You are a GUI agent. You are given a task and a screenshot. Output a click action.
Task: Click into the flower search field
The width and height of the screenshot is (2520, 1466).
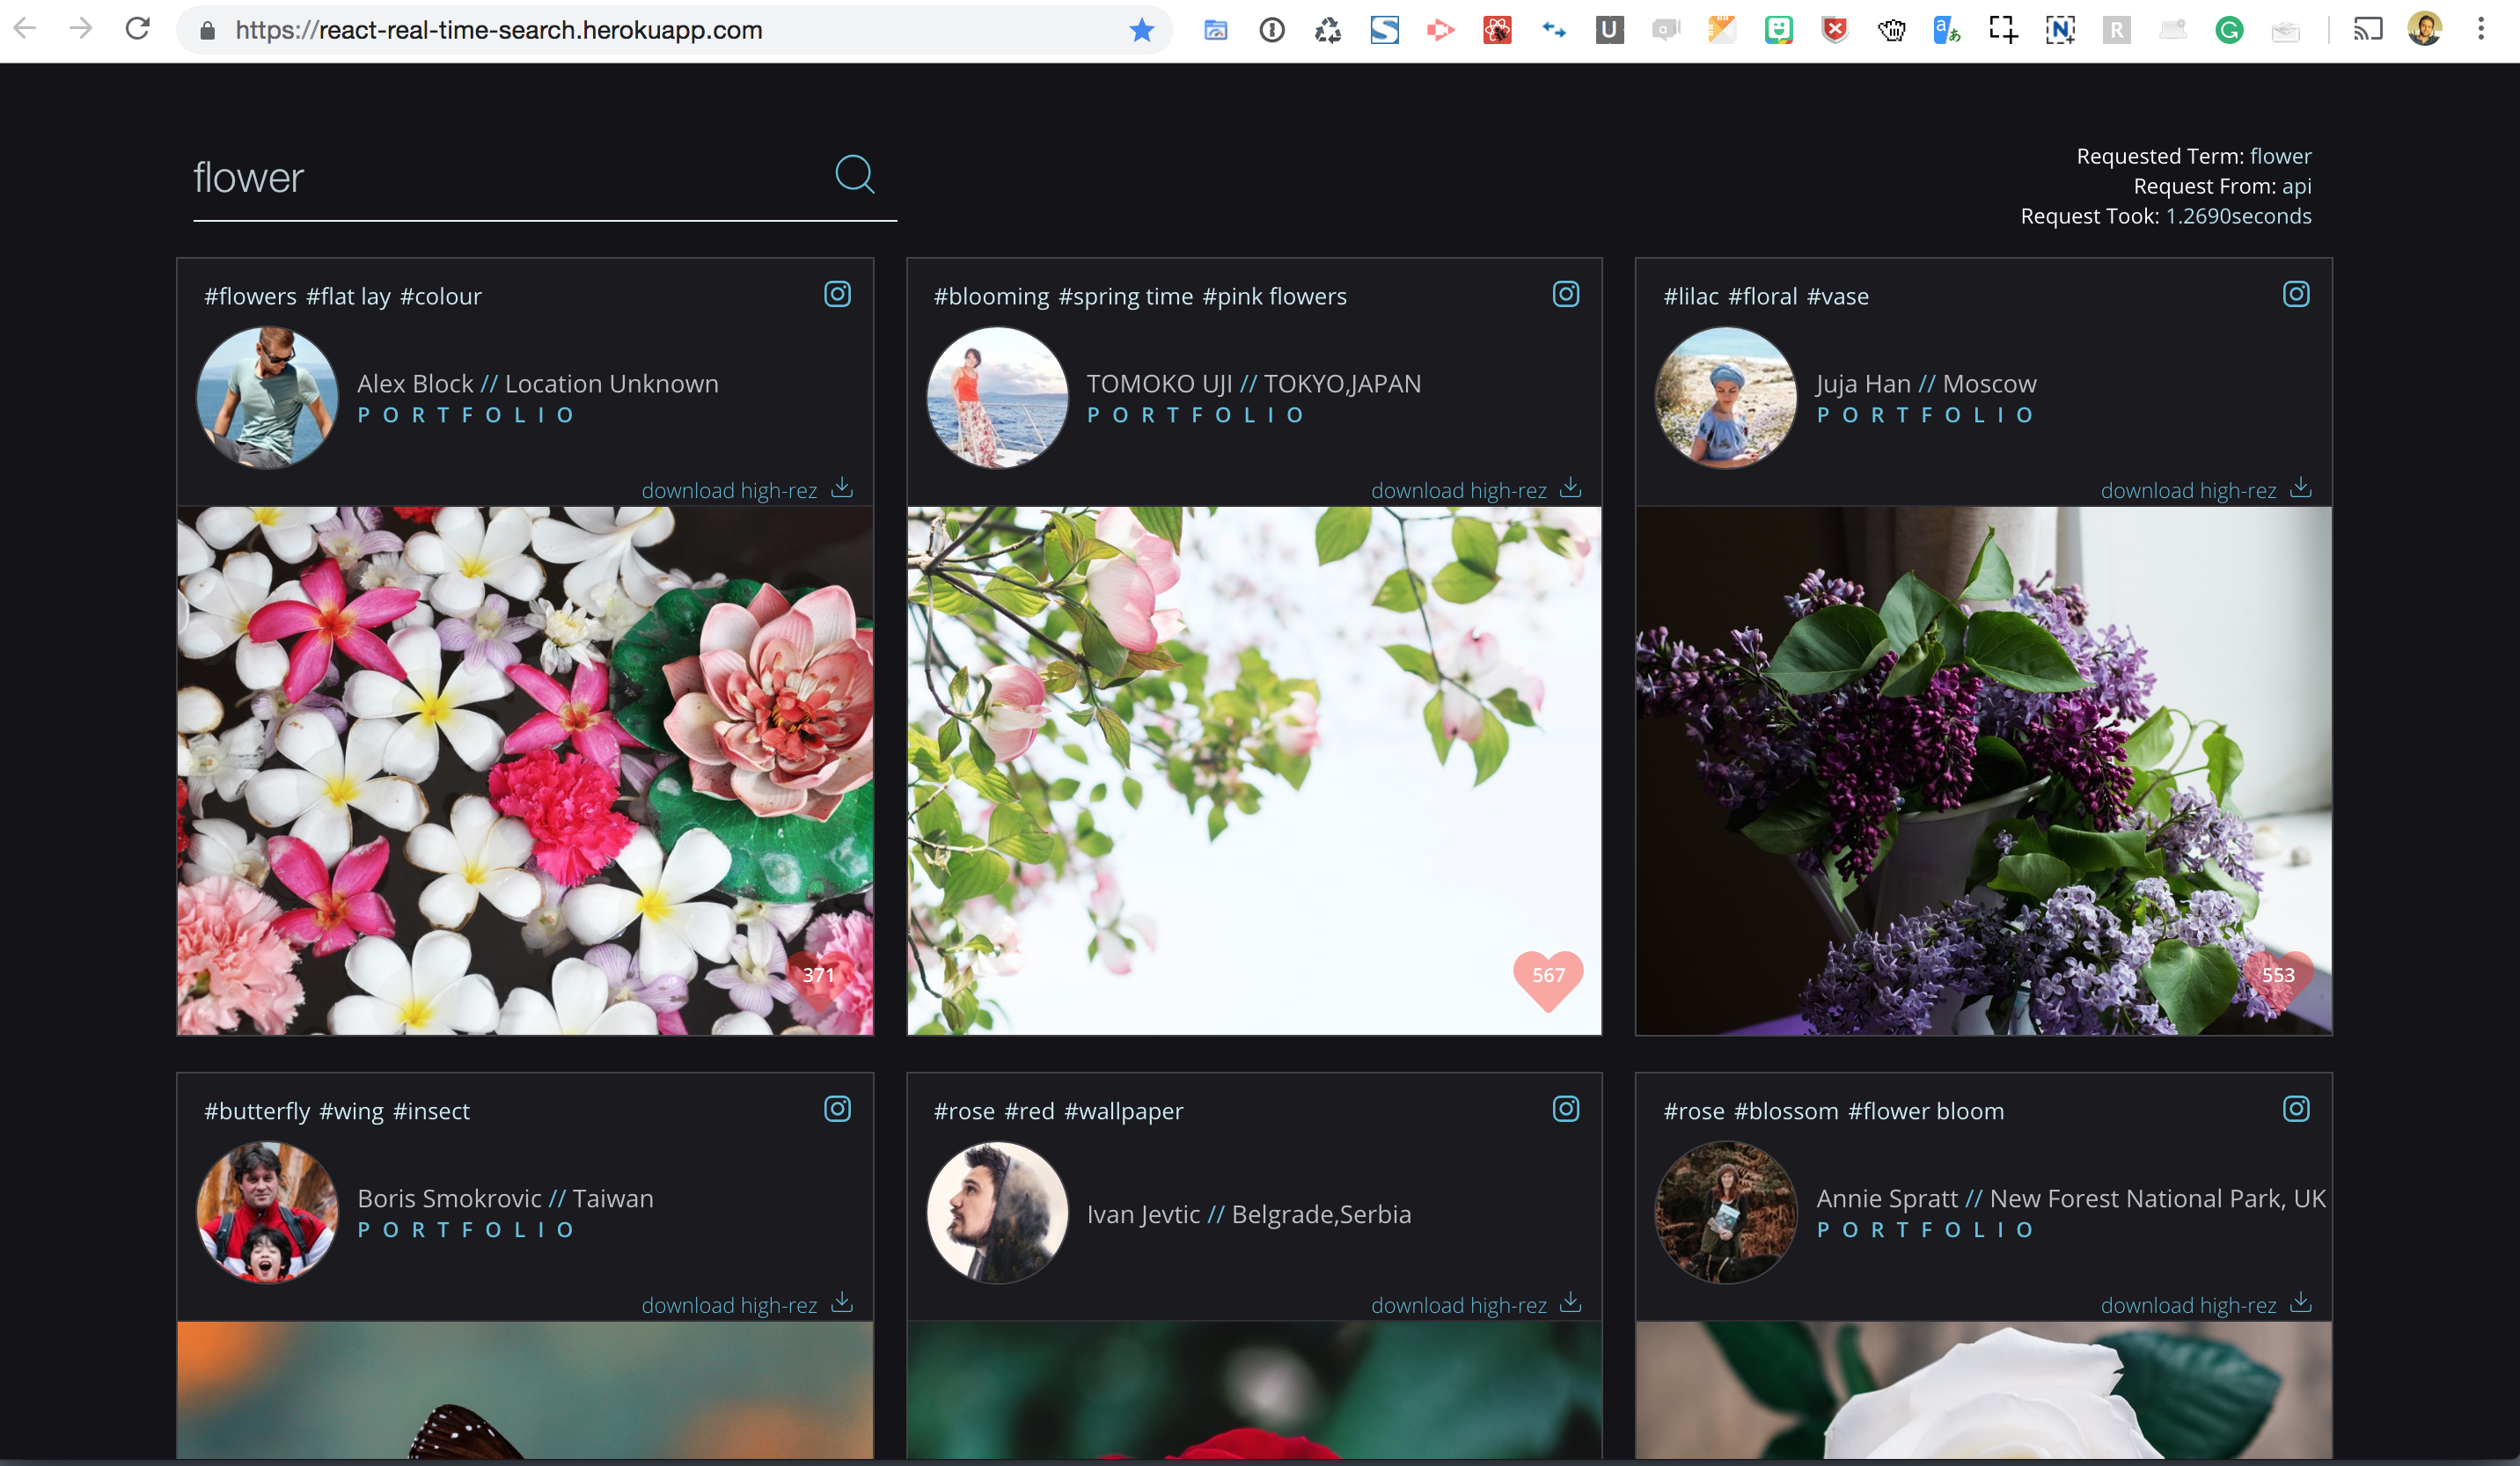click(500, 178)
